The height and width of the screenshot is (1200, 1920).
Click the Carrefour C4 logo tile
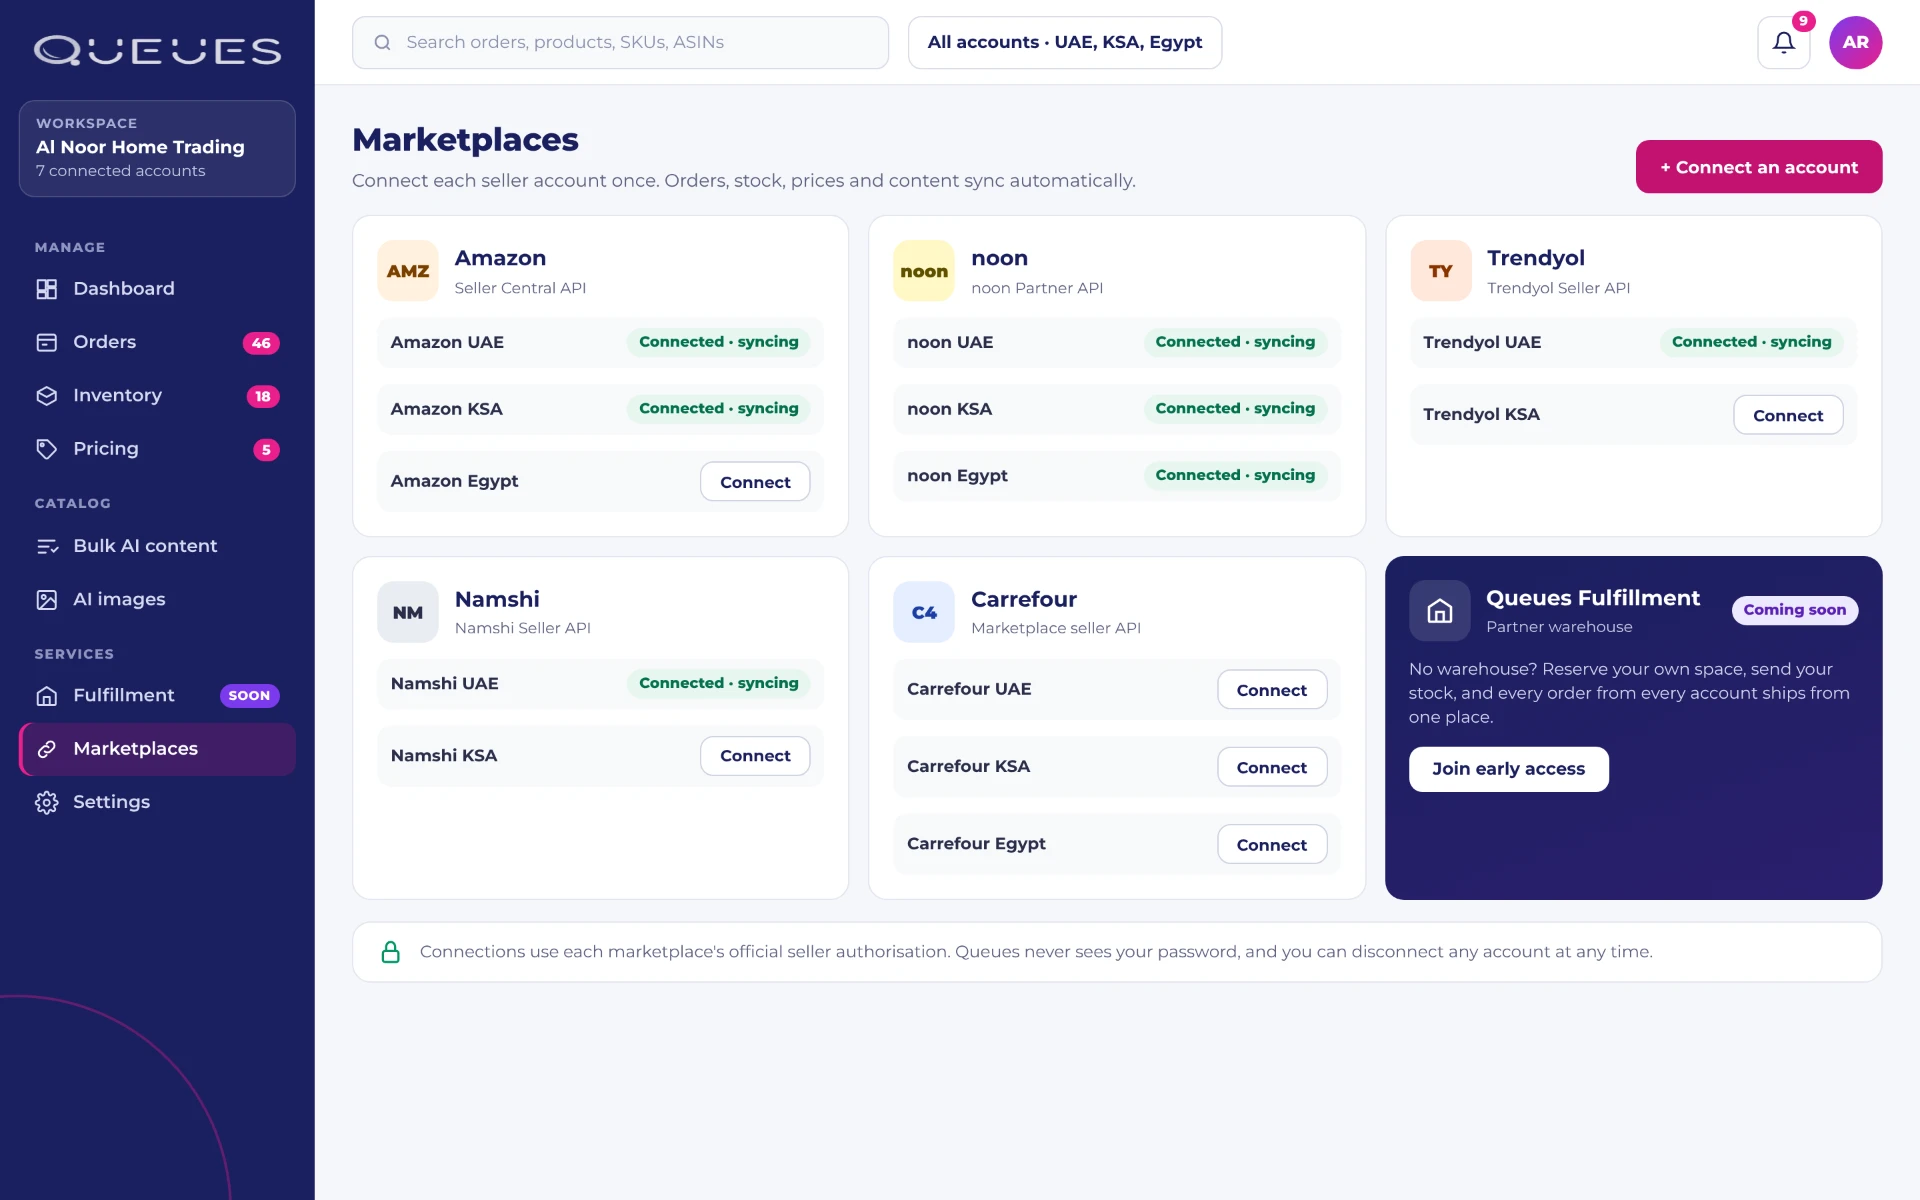pyautogui.click(x=924, y=612)
